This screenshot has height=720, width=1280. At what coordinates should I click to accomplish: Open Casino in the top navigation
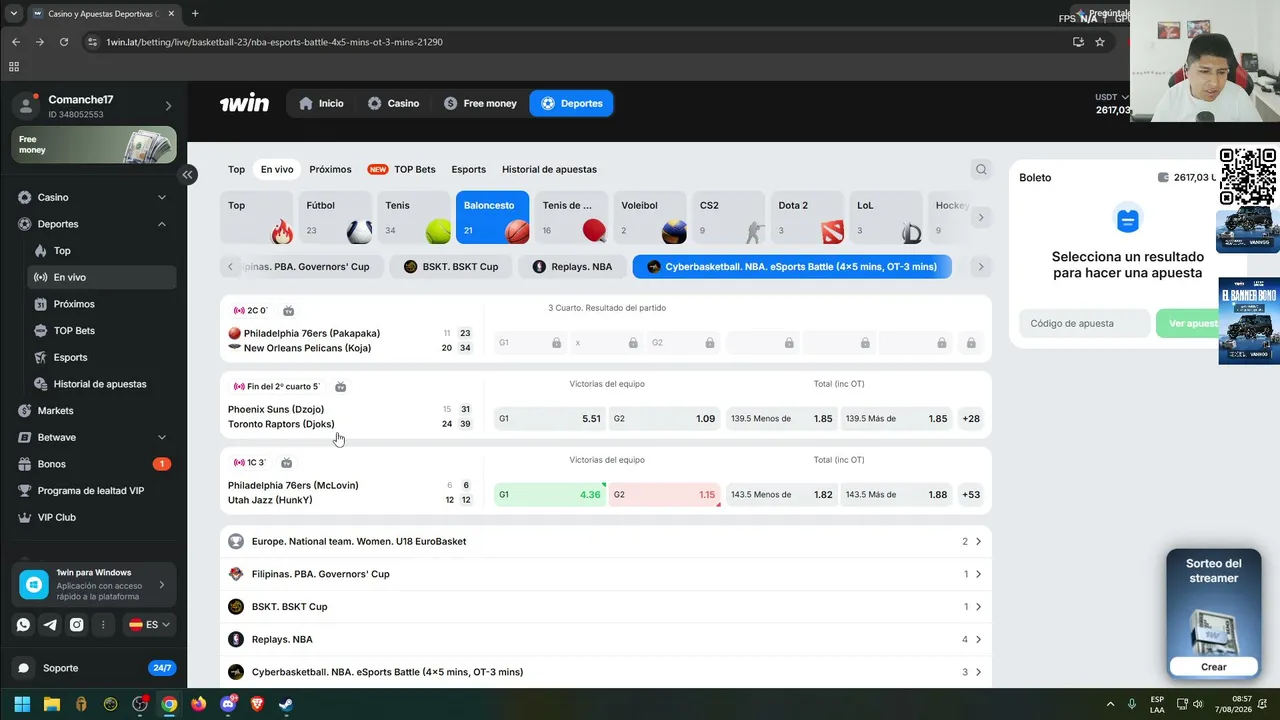click(393, 103)
